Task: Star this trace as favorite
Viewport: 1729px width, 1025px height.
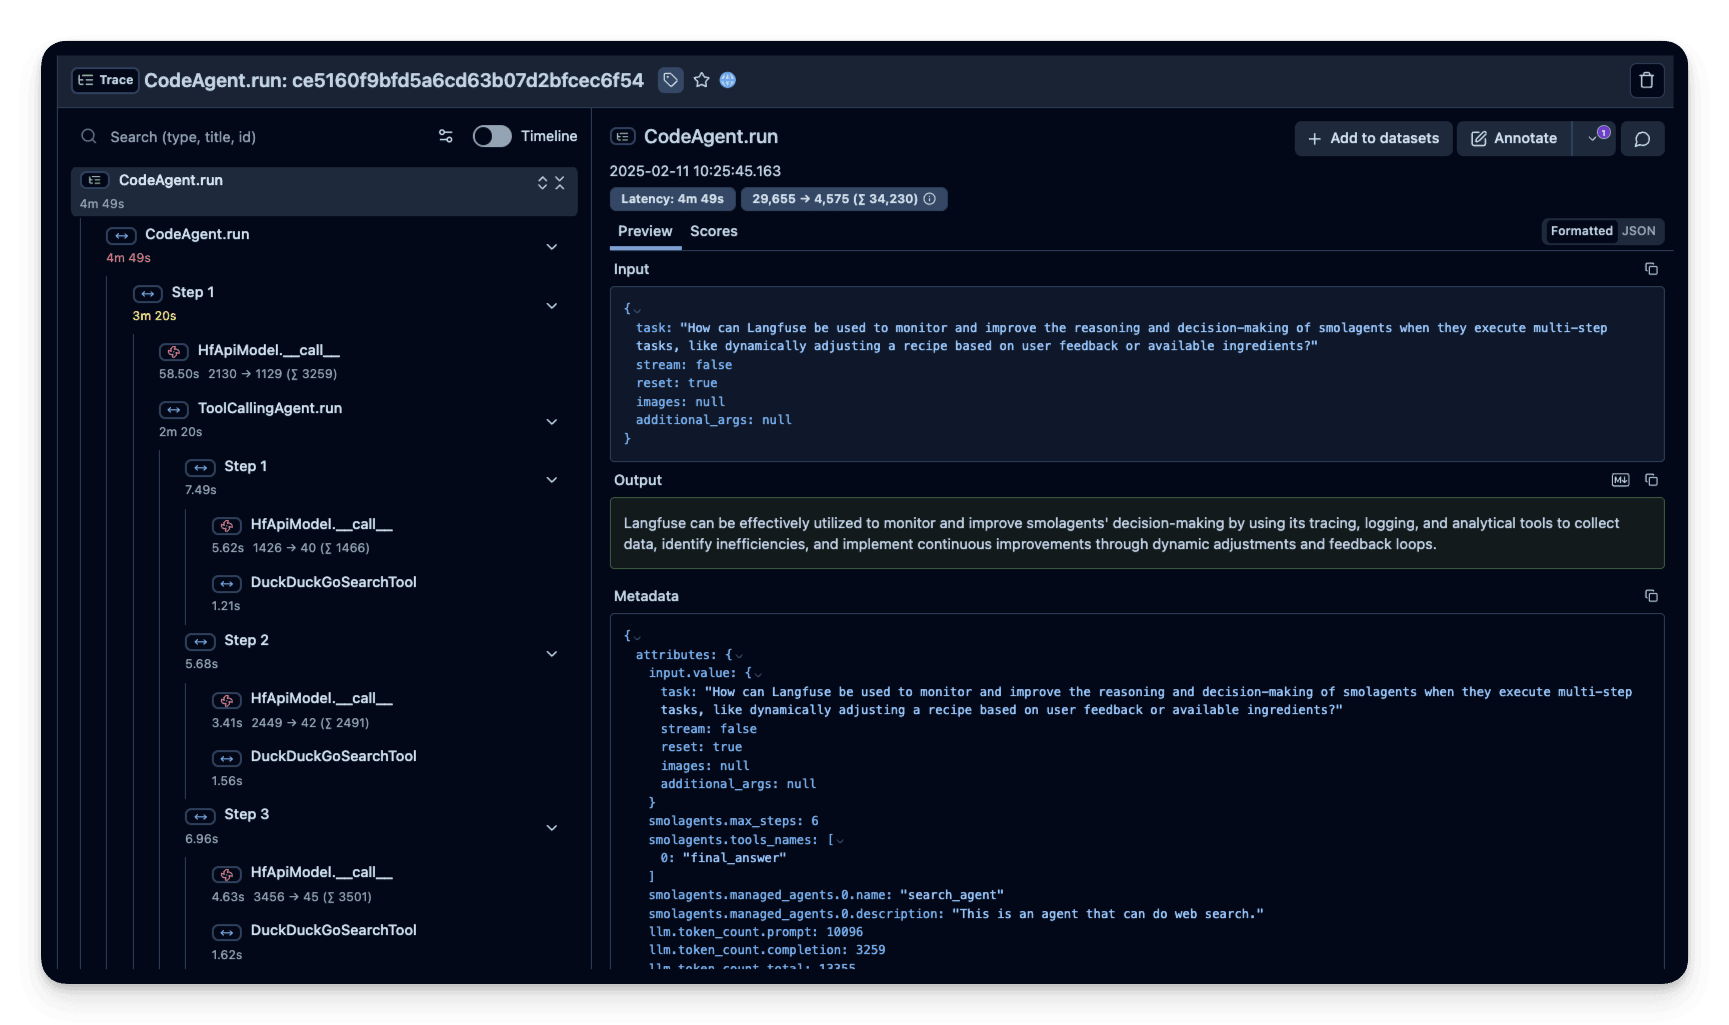Action: [x=701, y=80]
